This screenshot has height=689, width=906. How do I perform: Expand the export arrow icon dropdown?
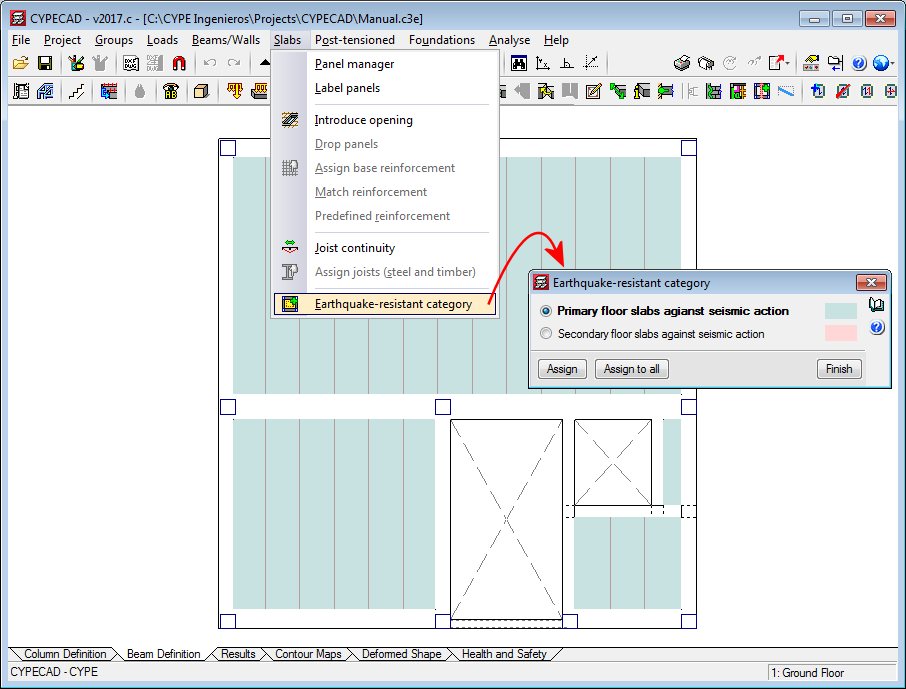pos(789,63)
